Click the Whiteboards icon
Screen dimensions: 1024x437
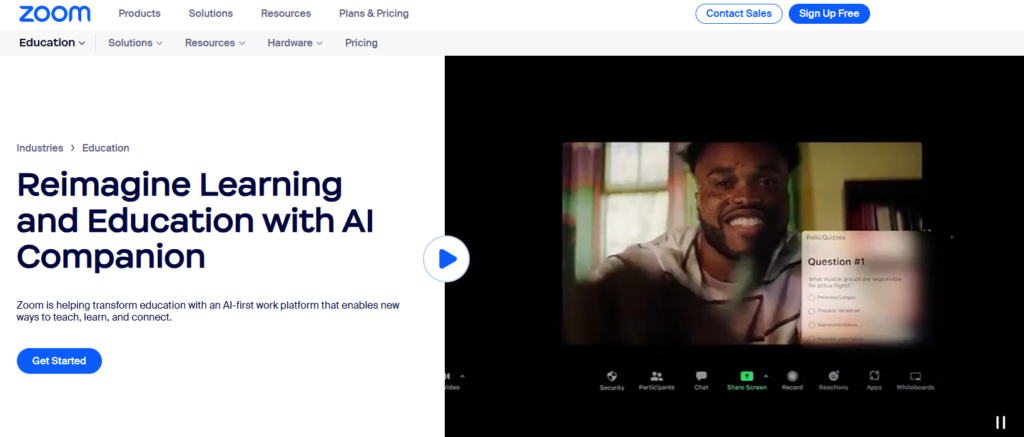(x=916, y=376)
